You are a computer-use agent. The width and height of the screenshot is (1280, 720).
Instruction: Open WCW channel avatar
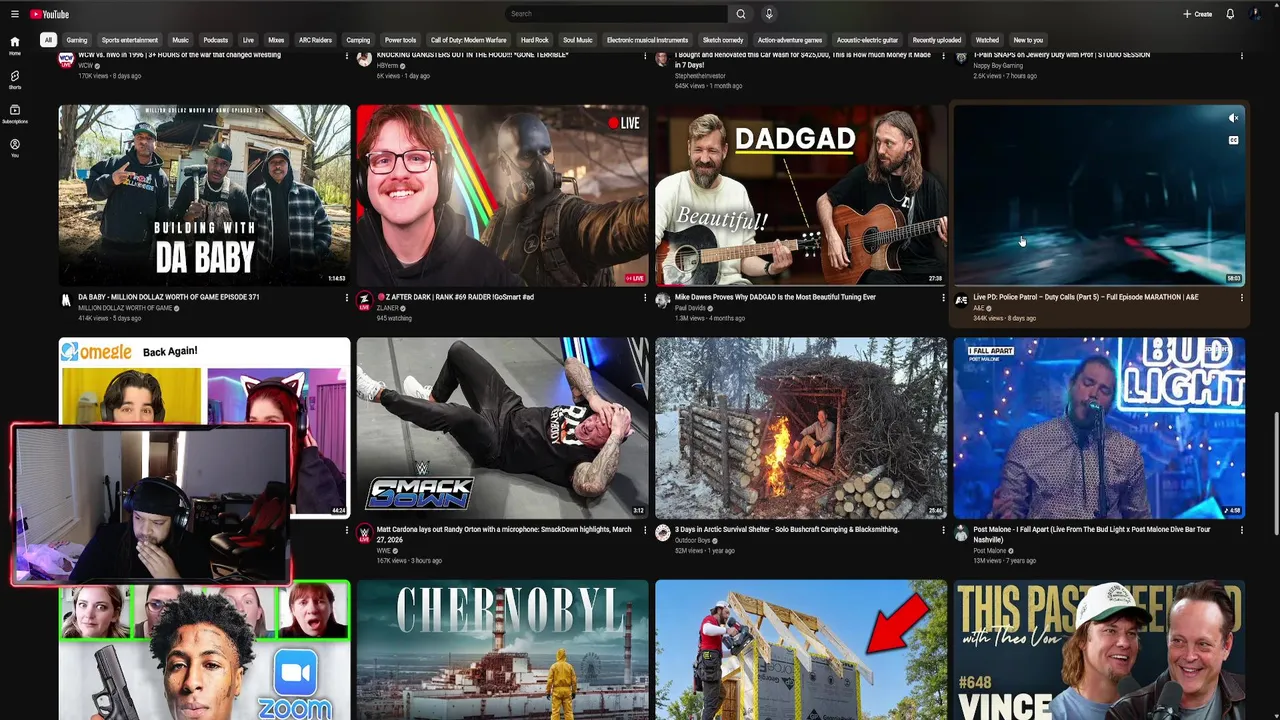click(66, 59)
